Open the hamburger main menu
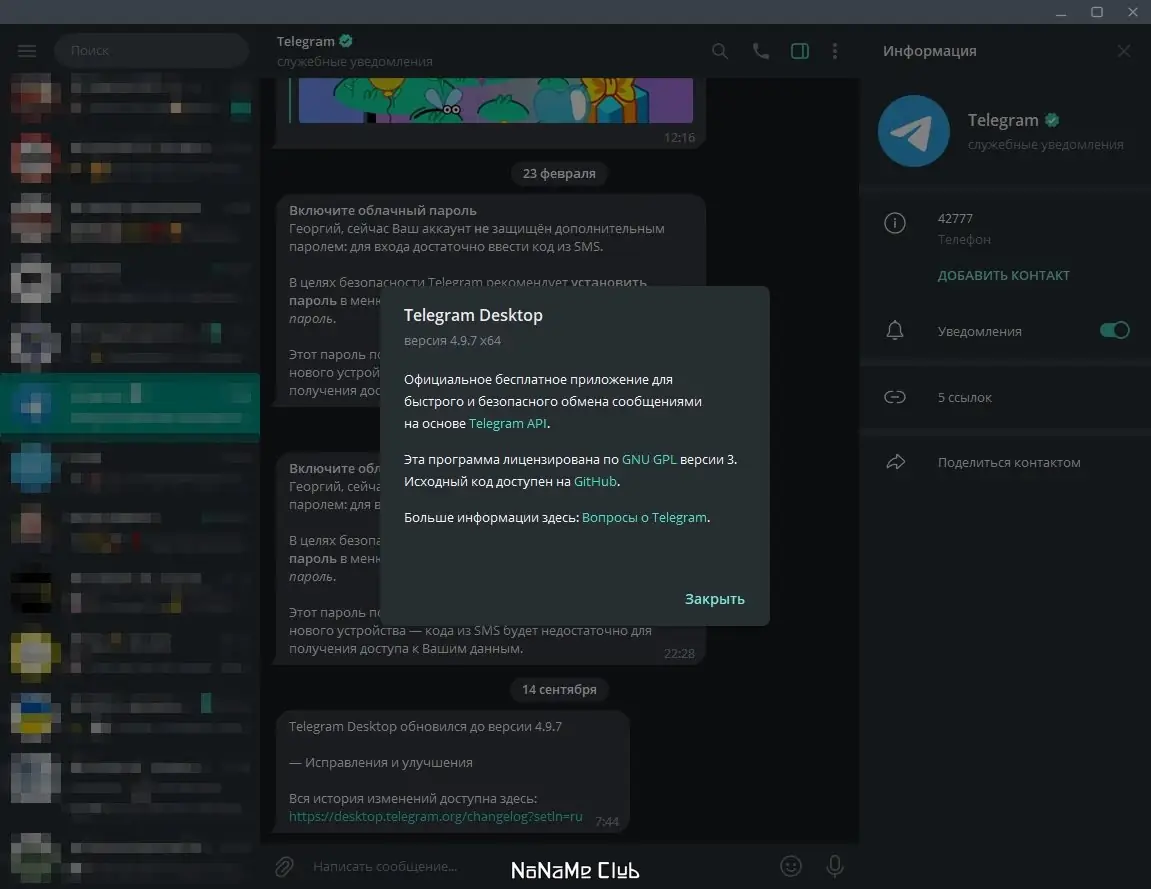Viewport: 1151px width, 889px height. (x=27, y=51)
